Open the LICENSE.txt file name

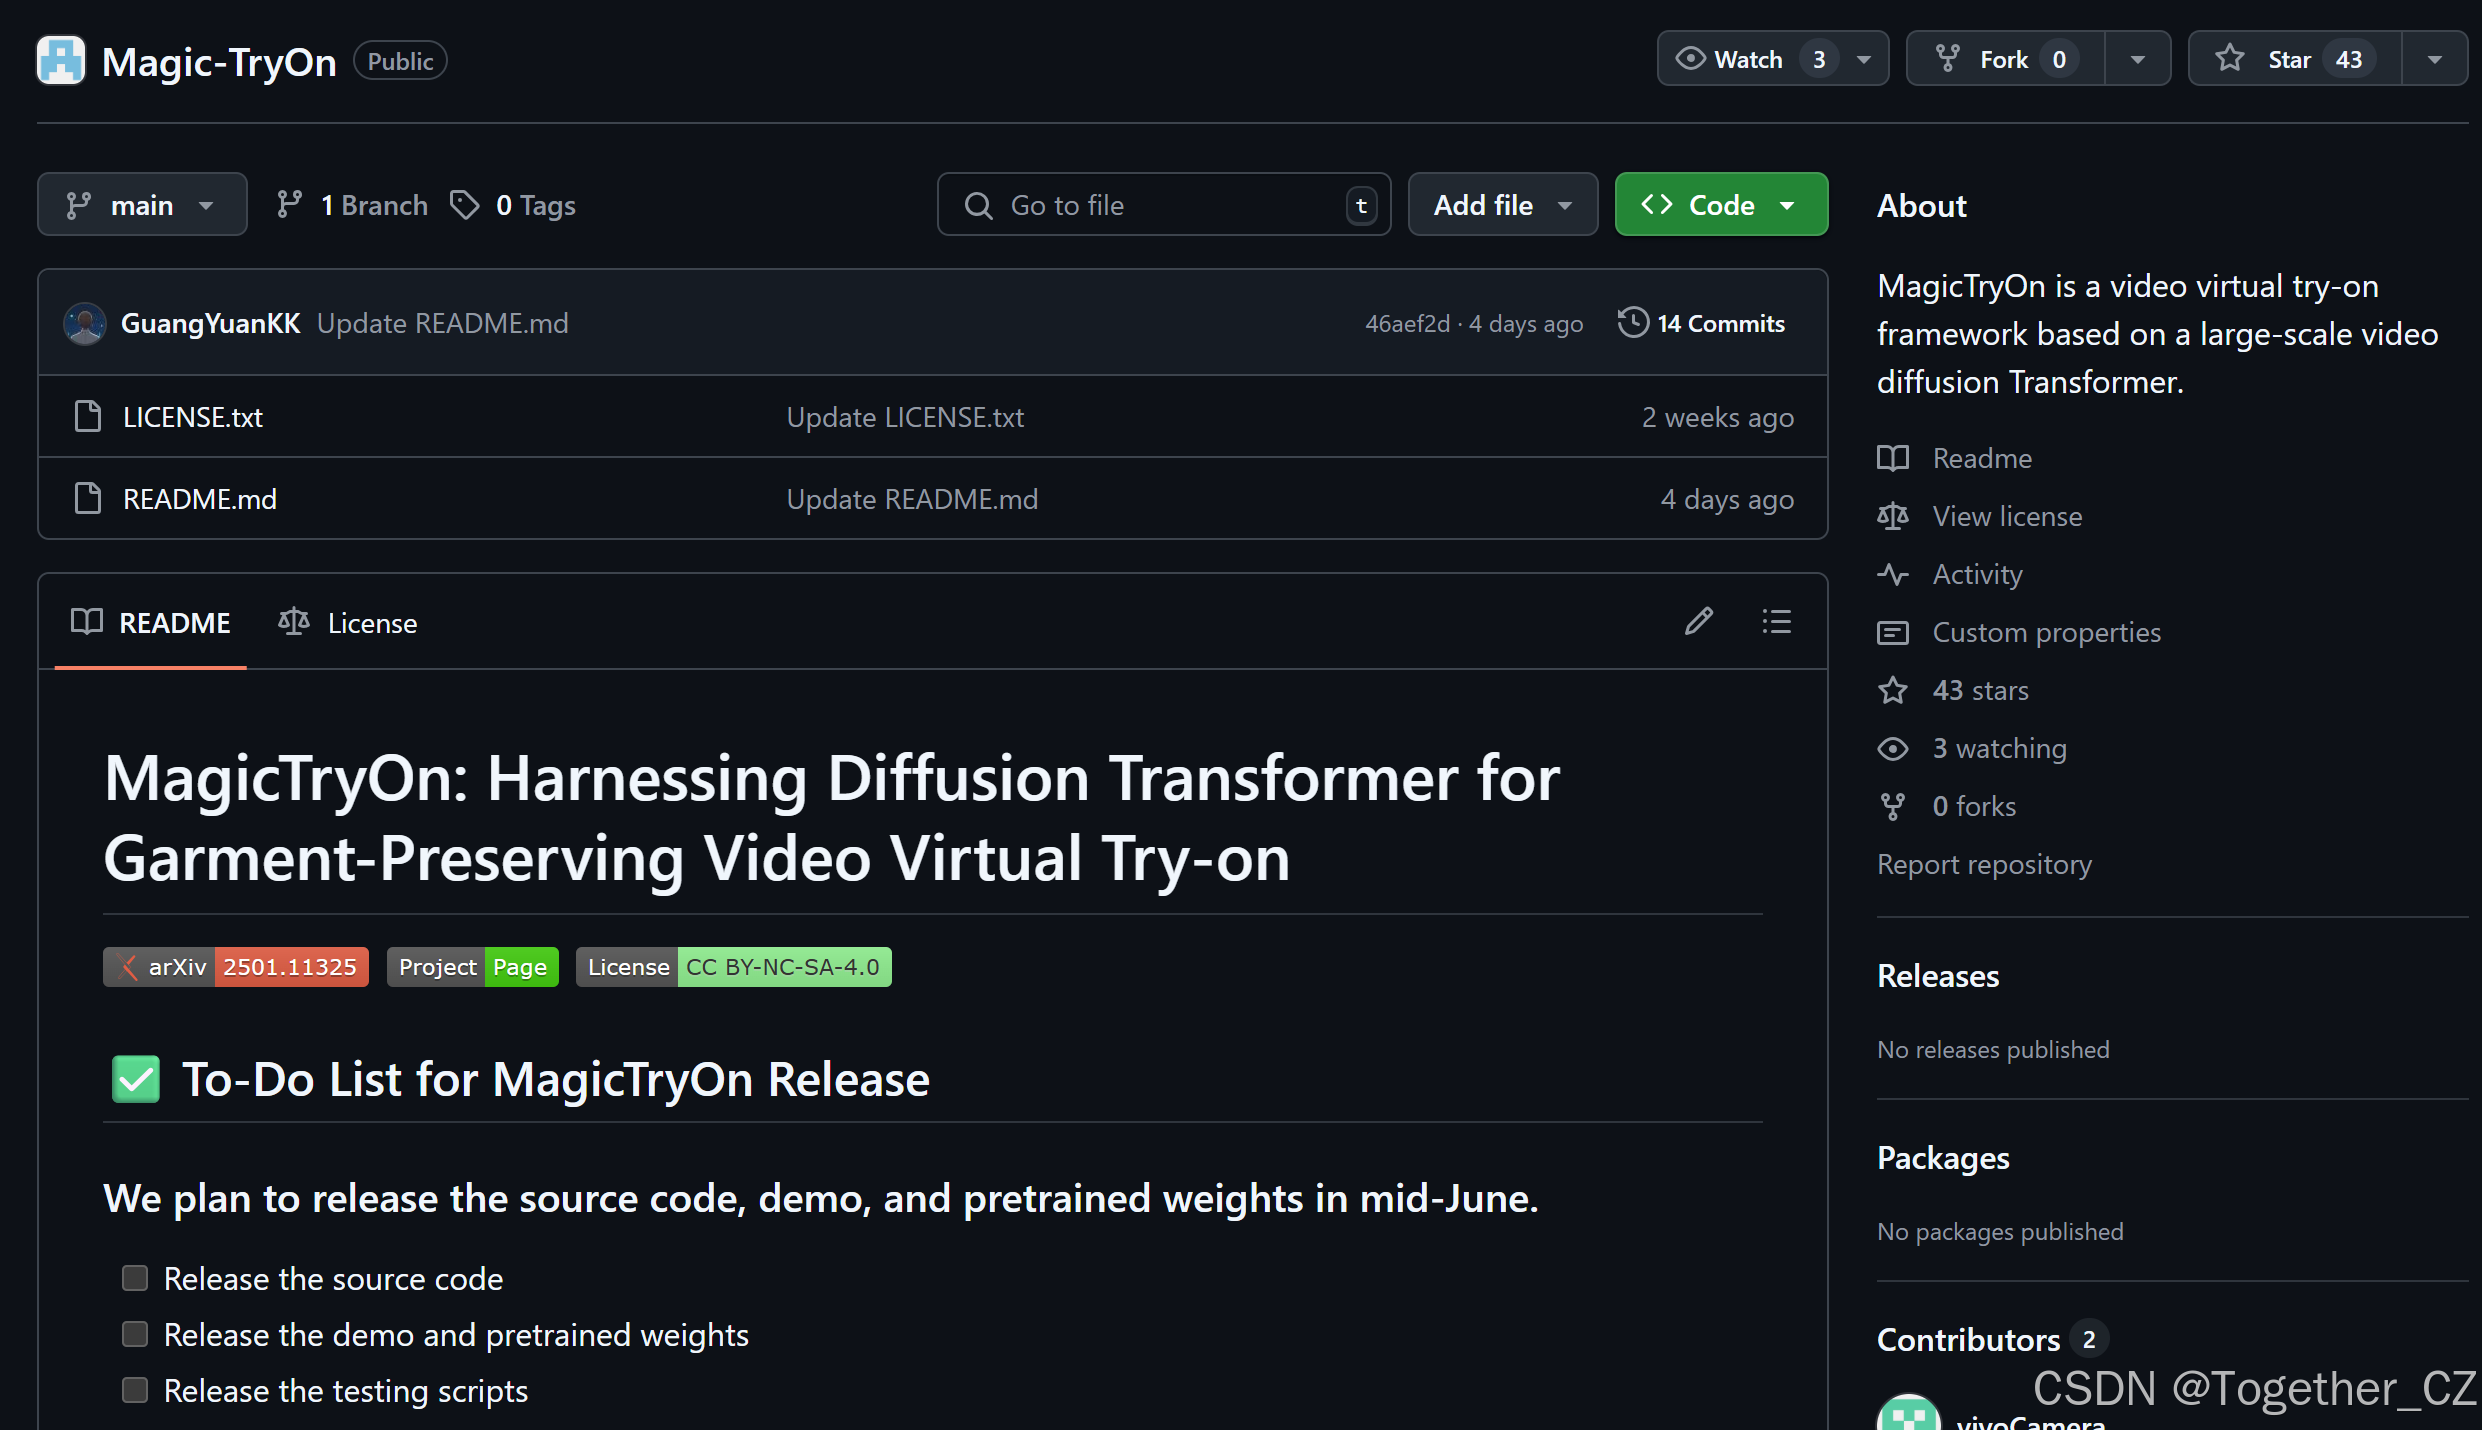193,417
